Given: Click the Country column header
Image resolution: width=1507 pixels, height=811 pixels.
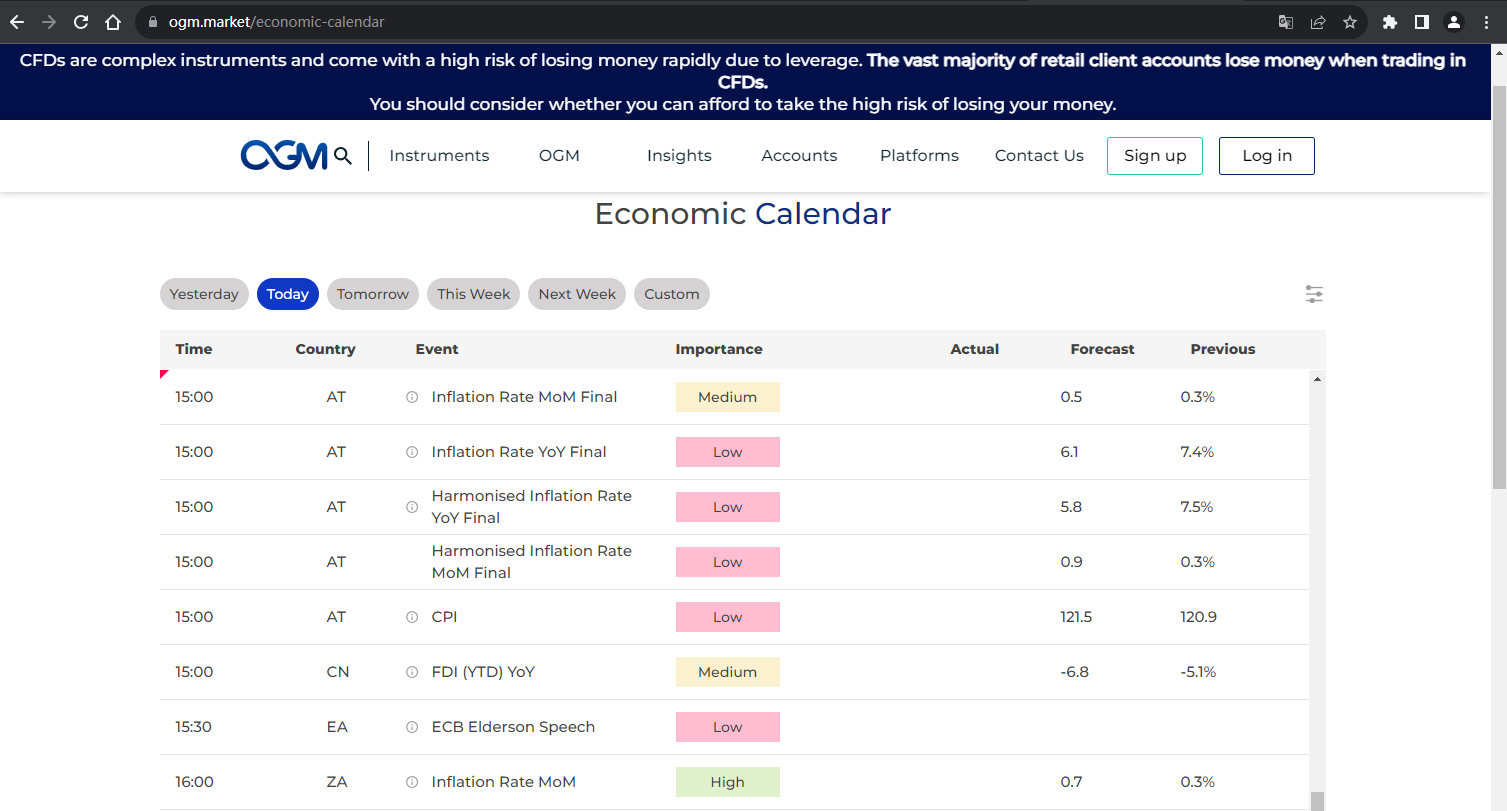Looking at the screenshot, I should coord(325,349).
